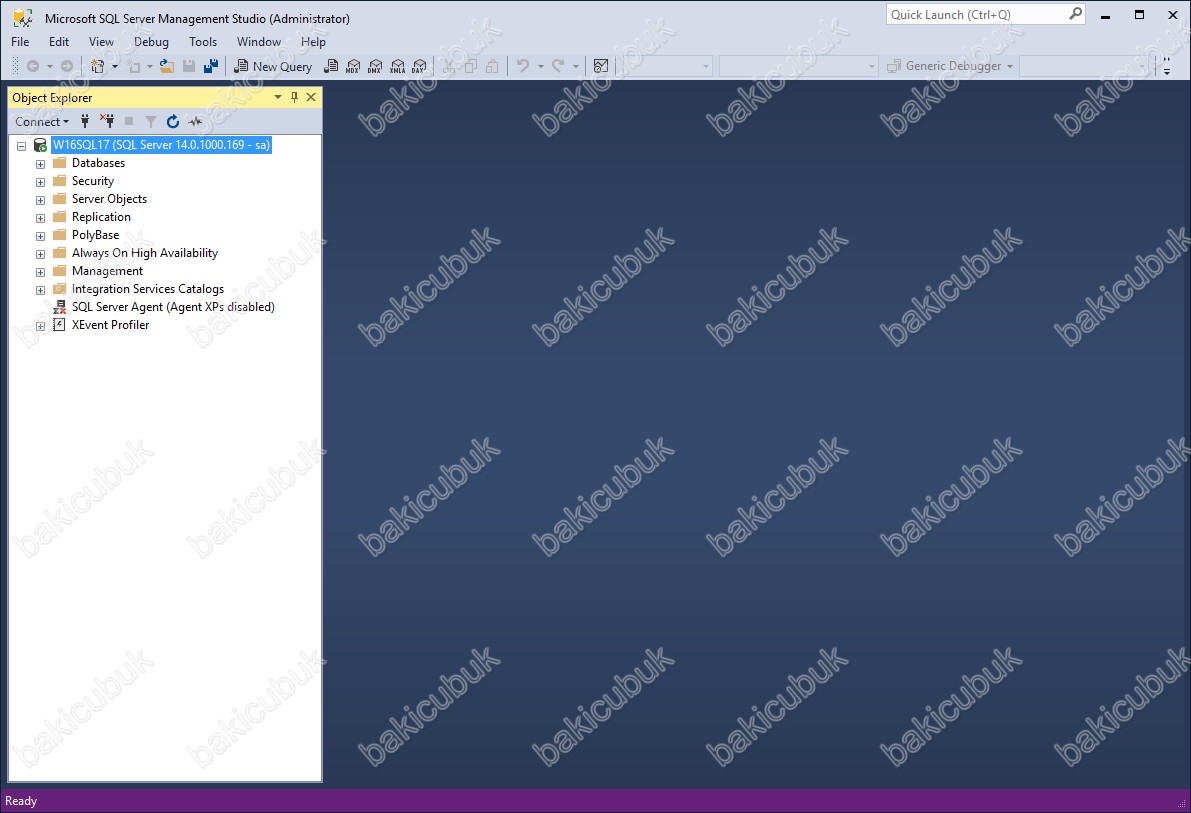
Task: Click the Navigate Backward arrow icon
Action: pyautogui.click(x=33, y=66)
